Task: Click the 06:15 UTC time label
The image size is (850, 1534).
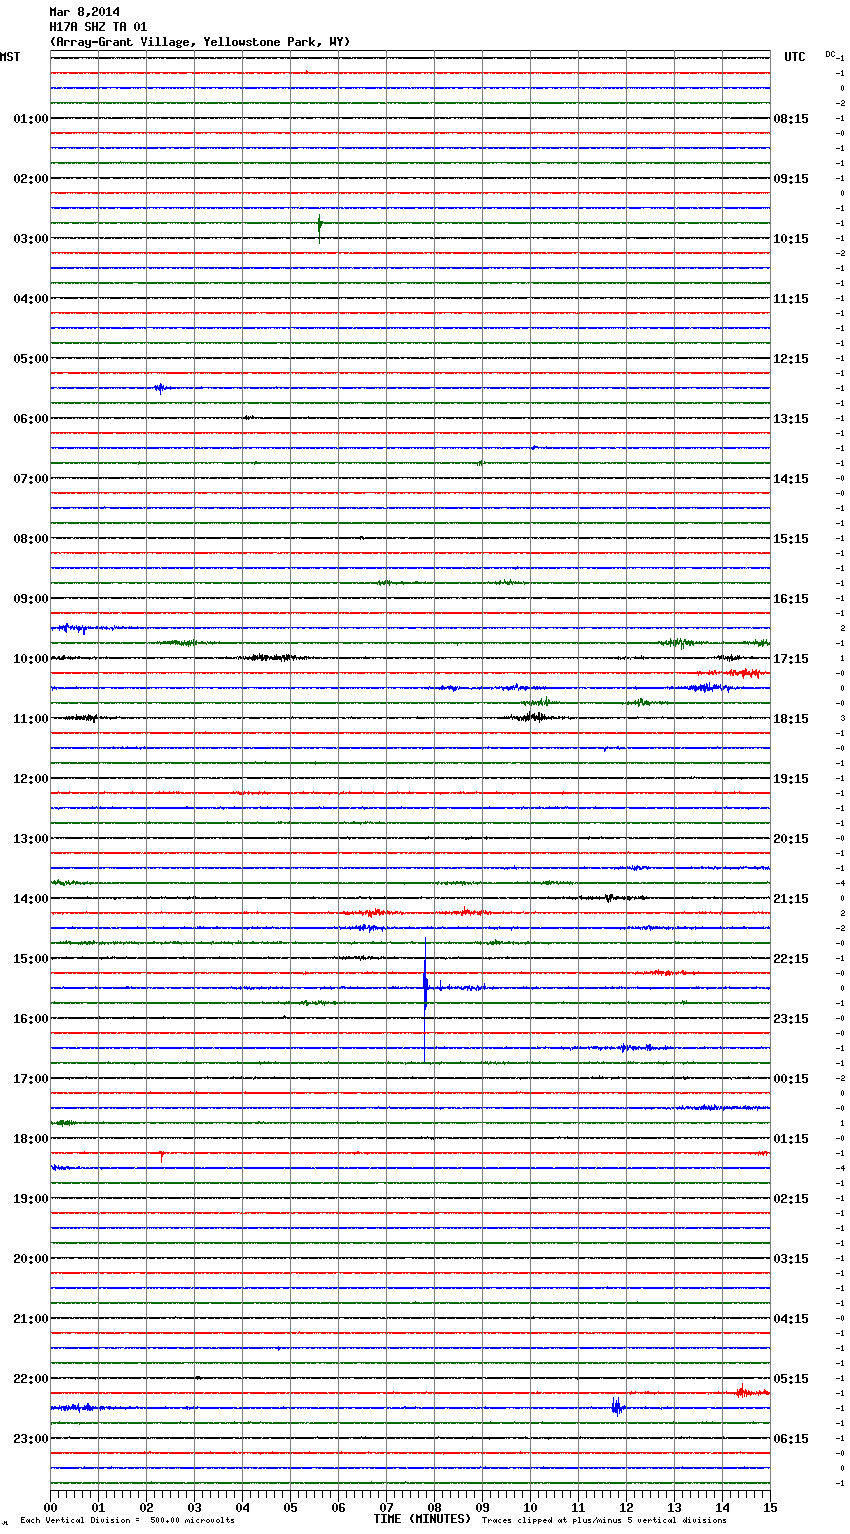Action: point(791,1439)
